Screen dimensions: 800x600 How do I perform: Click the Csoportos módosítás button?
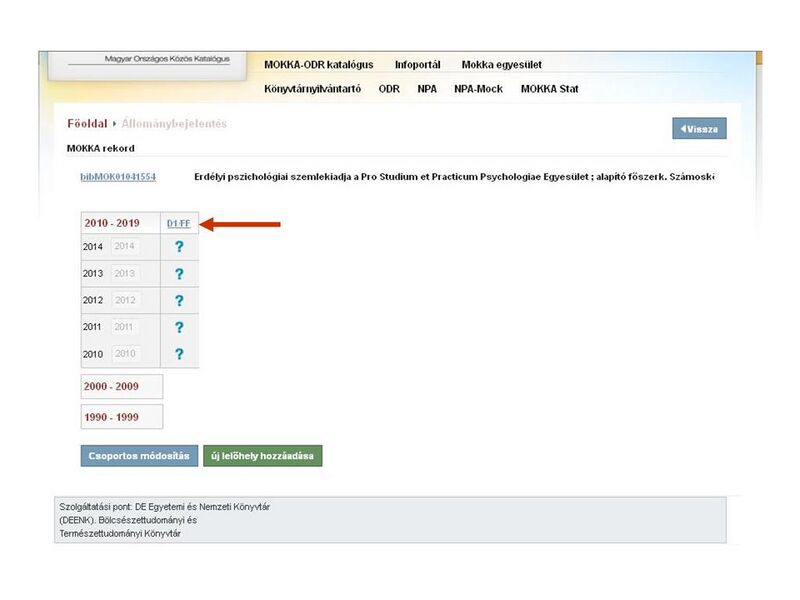(x=138, y=456)
